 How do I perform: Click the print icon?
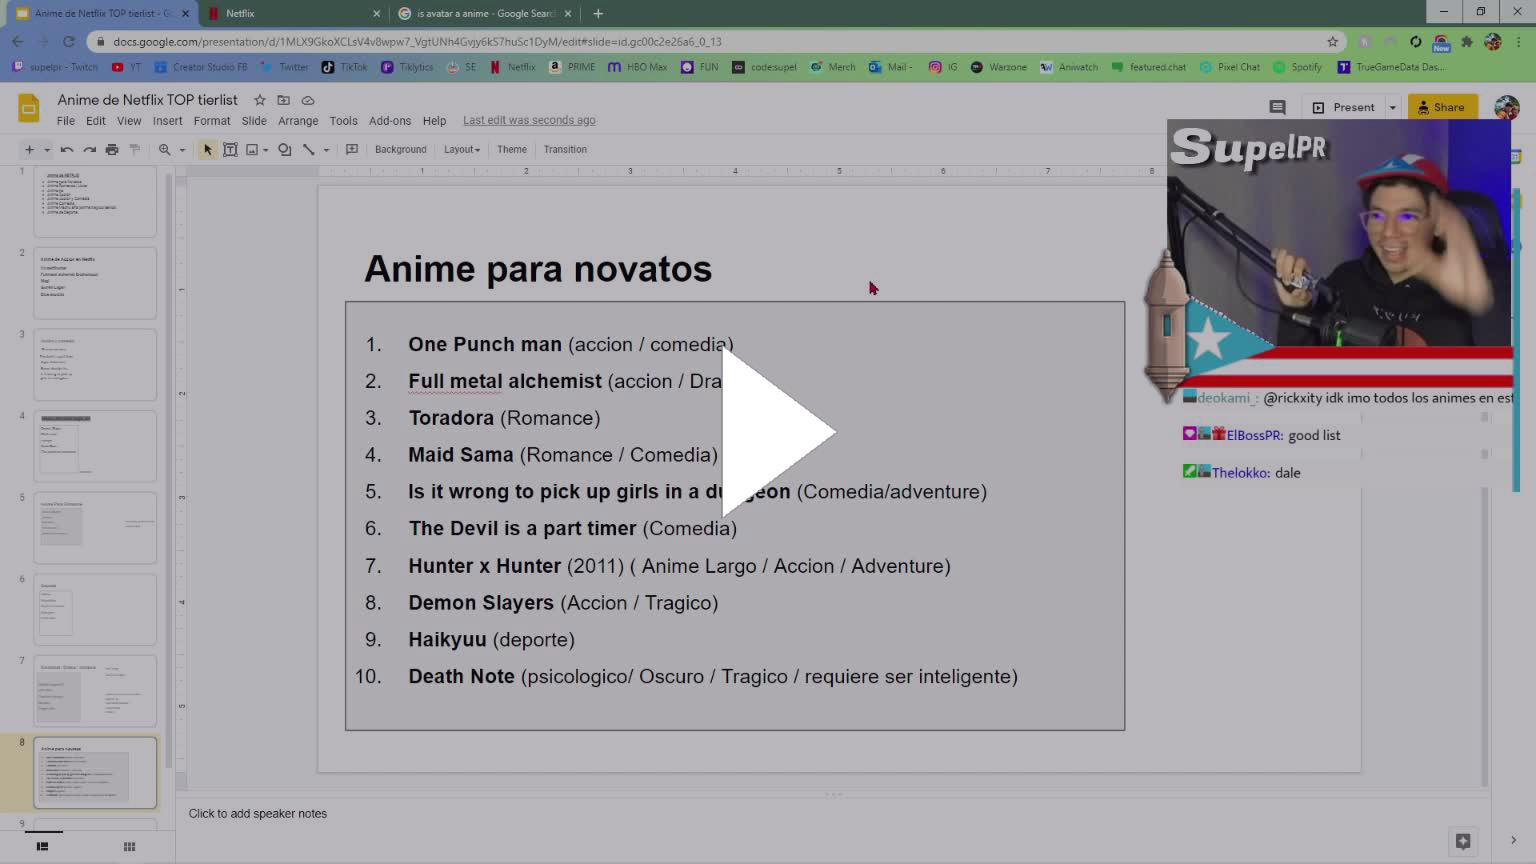(x=112, y=150)
